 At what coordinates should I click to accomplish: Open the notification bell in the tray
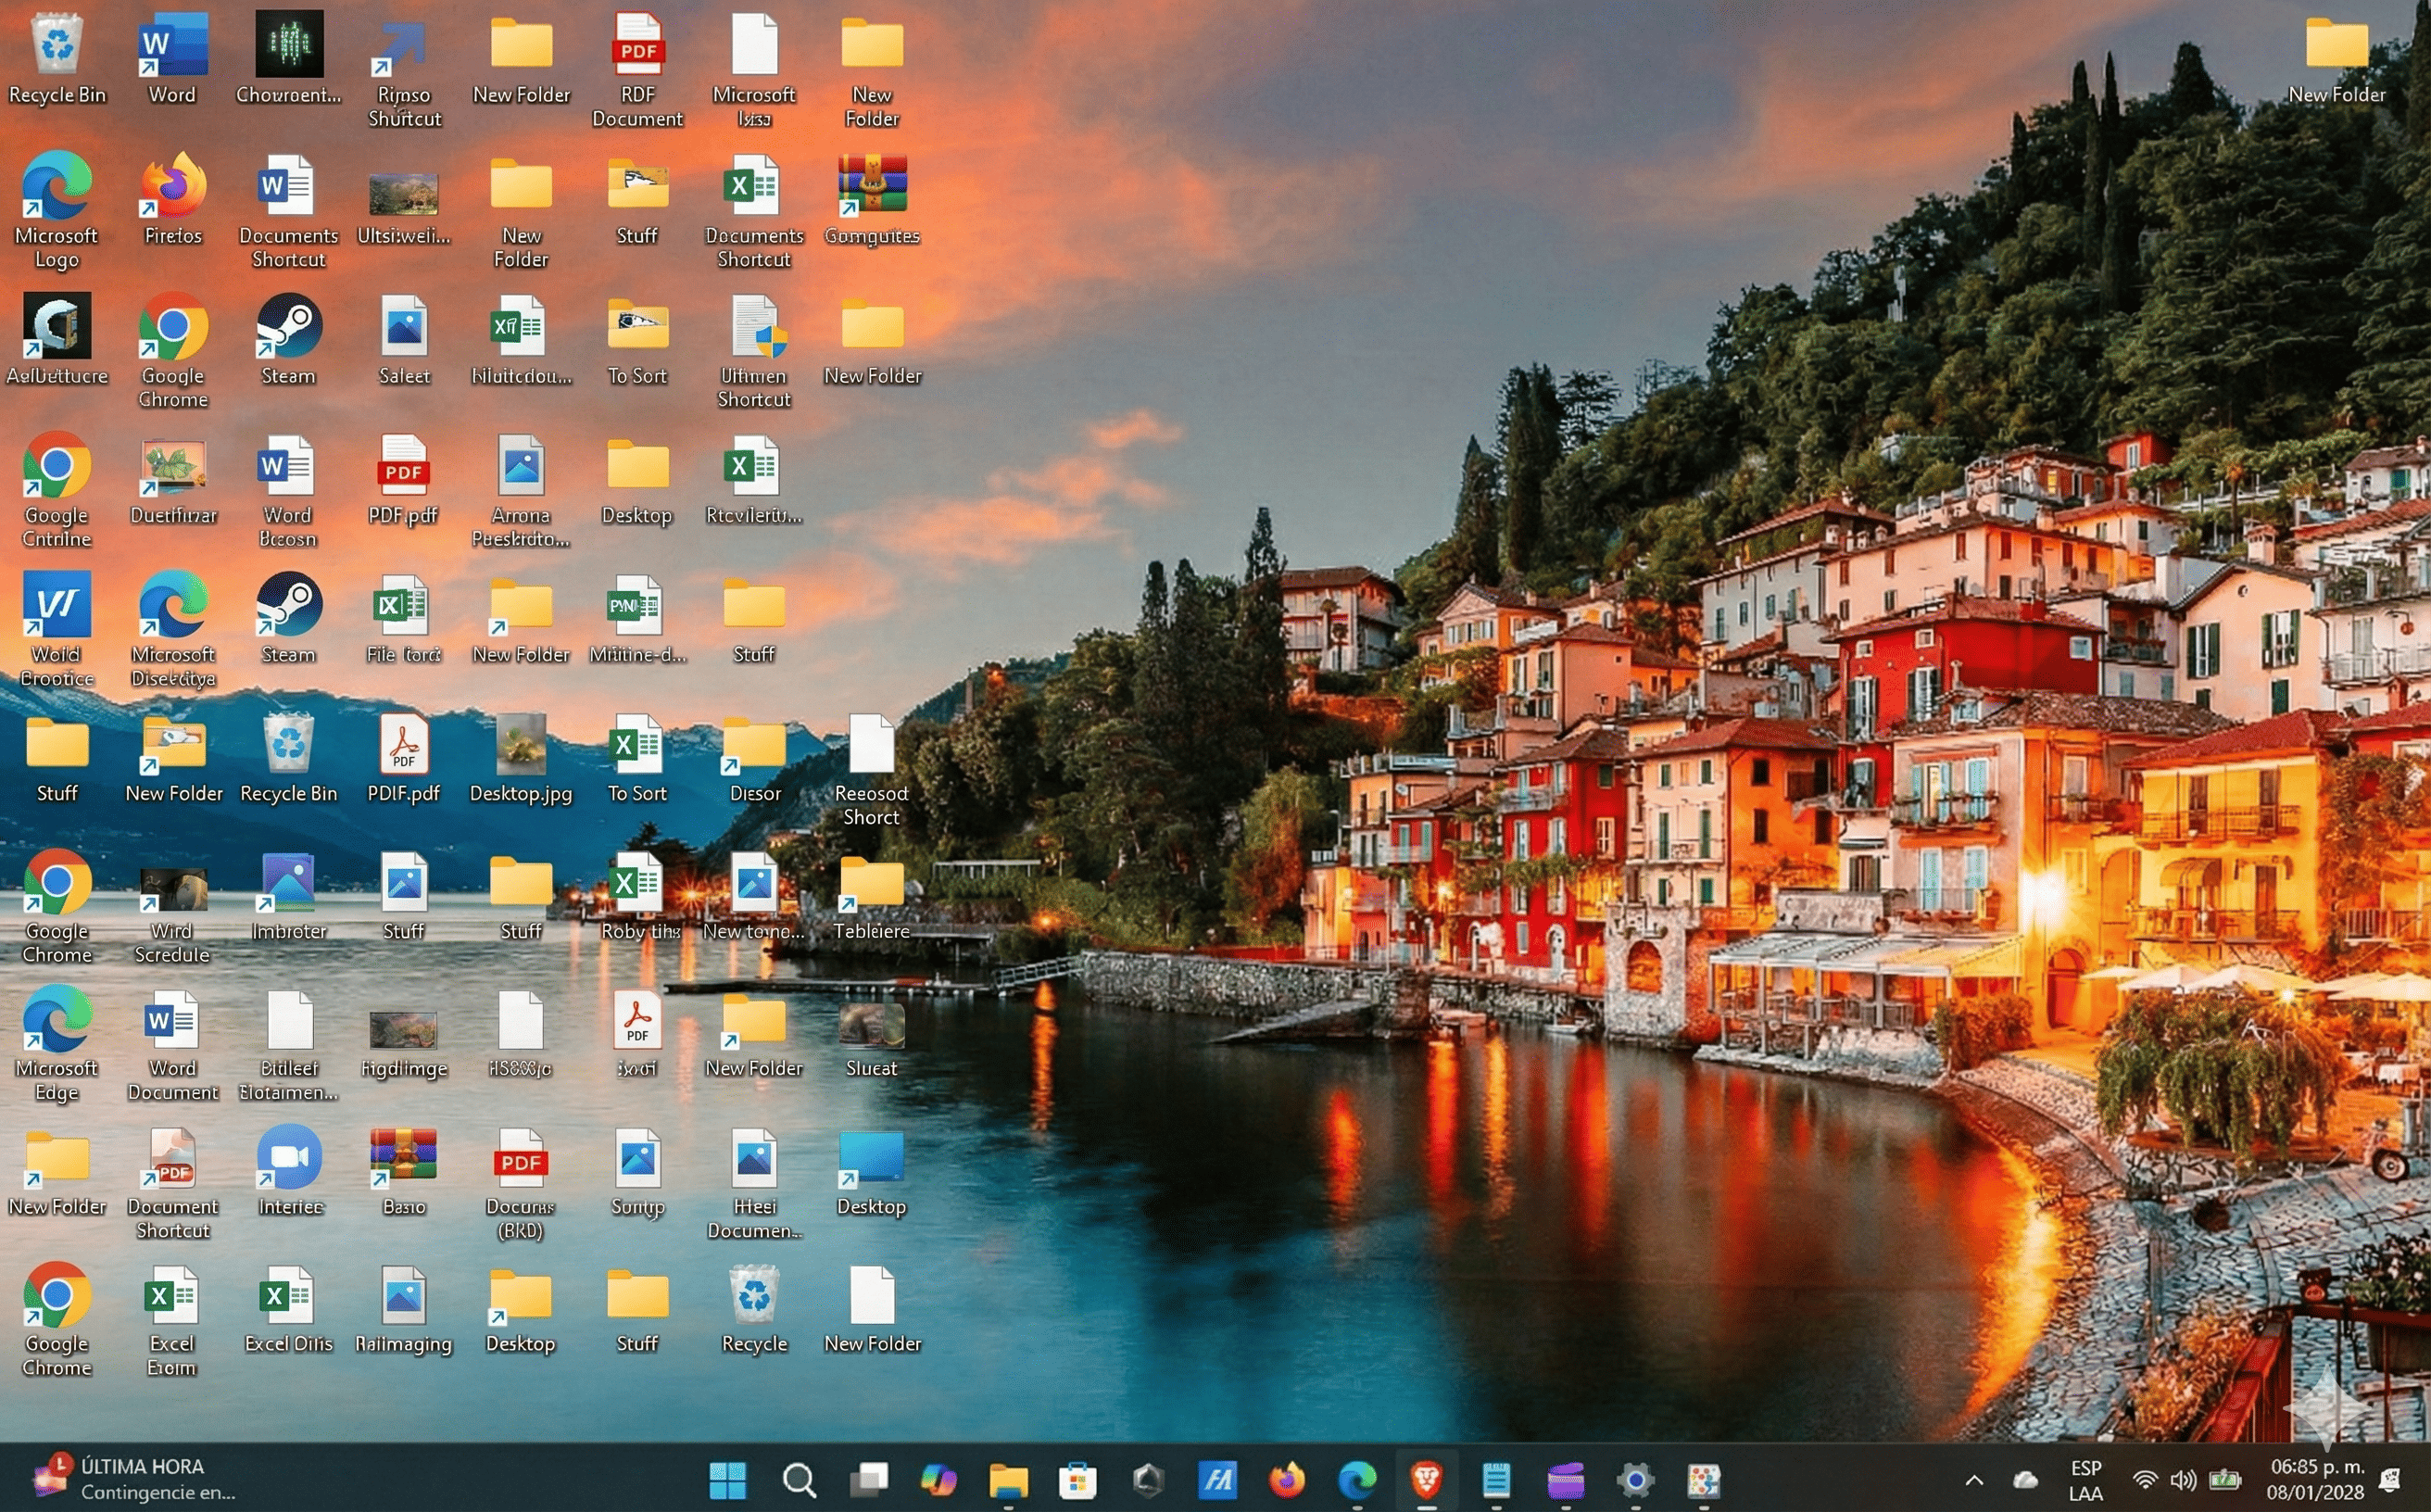2391,1480
